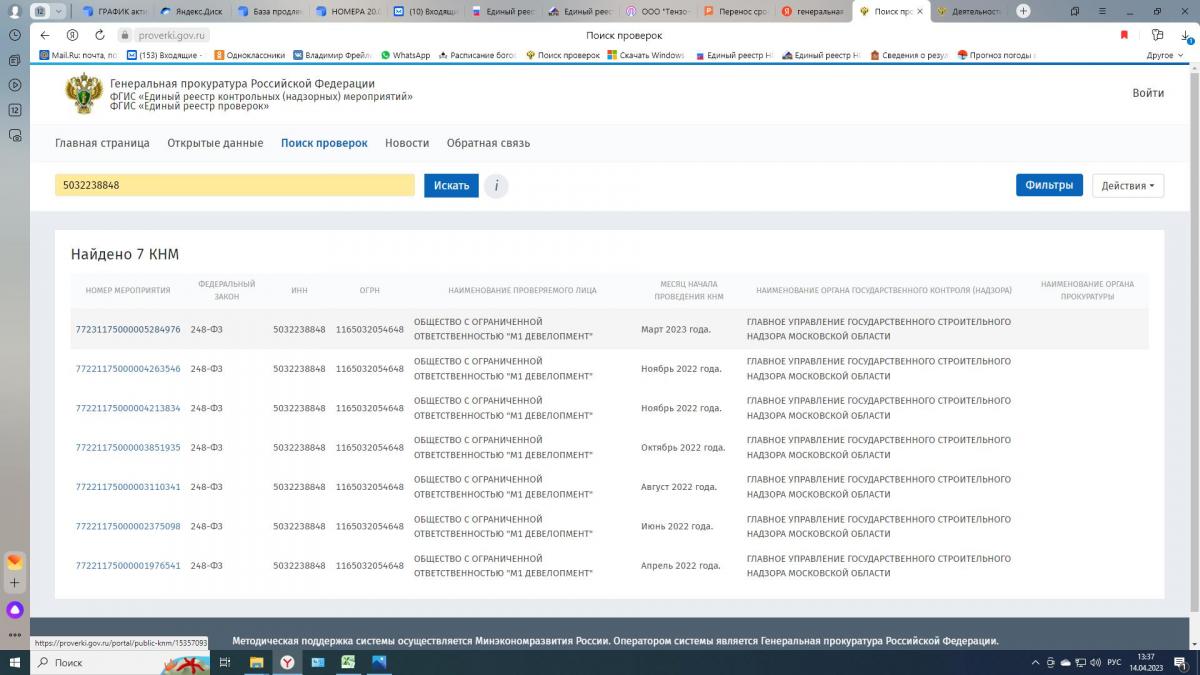Open inspection 77221175000004263546
This screenshot has width=1200, height=675.
point(128,369)
